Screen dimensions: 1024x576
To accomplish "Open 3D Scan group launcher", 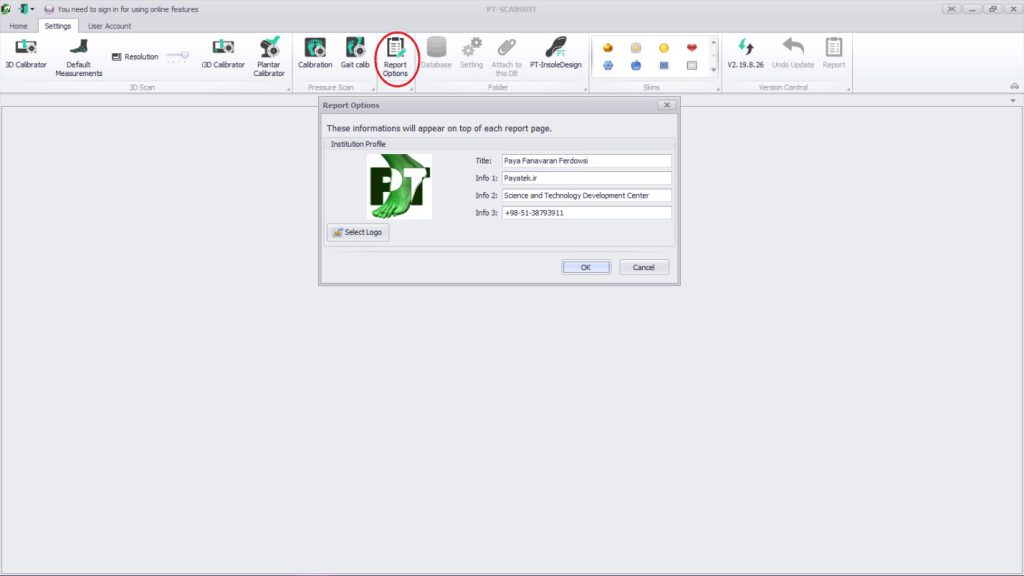I will pyautogui.click(x=289, y=89).
